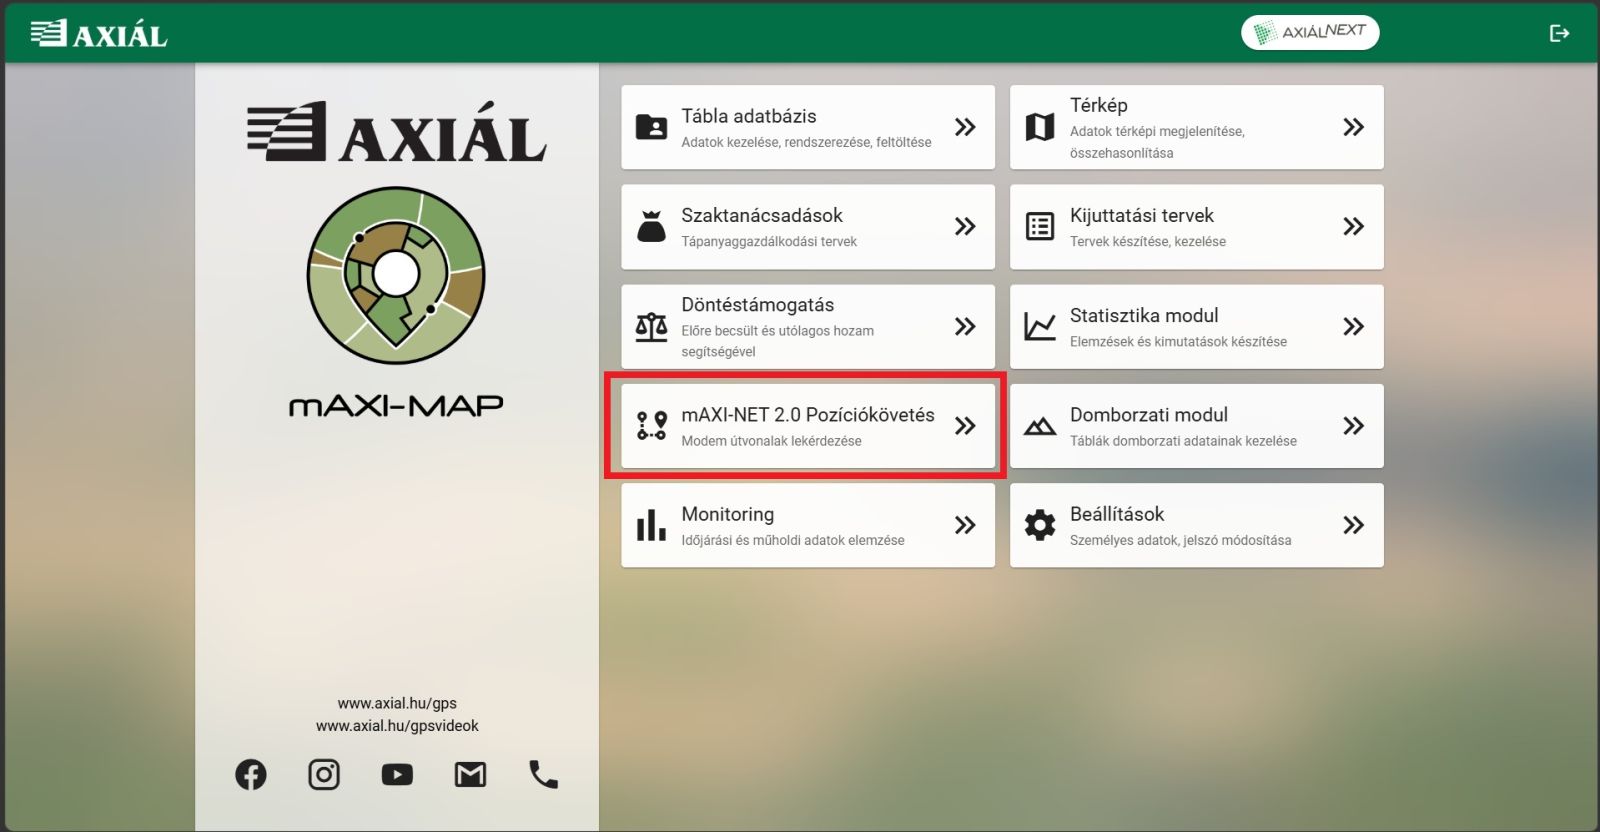Open the YouTube icon
The width and height of the screenshot is (1600, 832).
click(x=397, y=774)
